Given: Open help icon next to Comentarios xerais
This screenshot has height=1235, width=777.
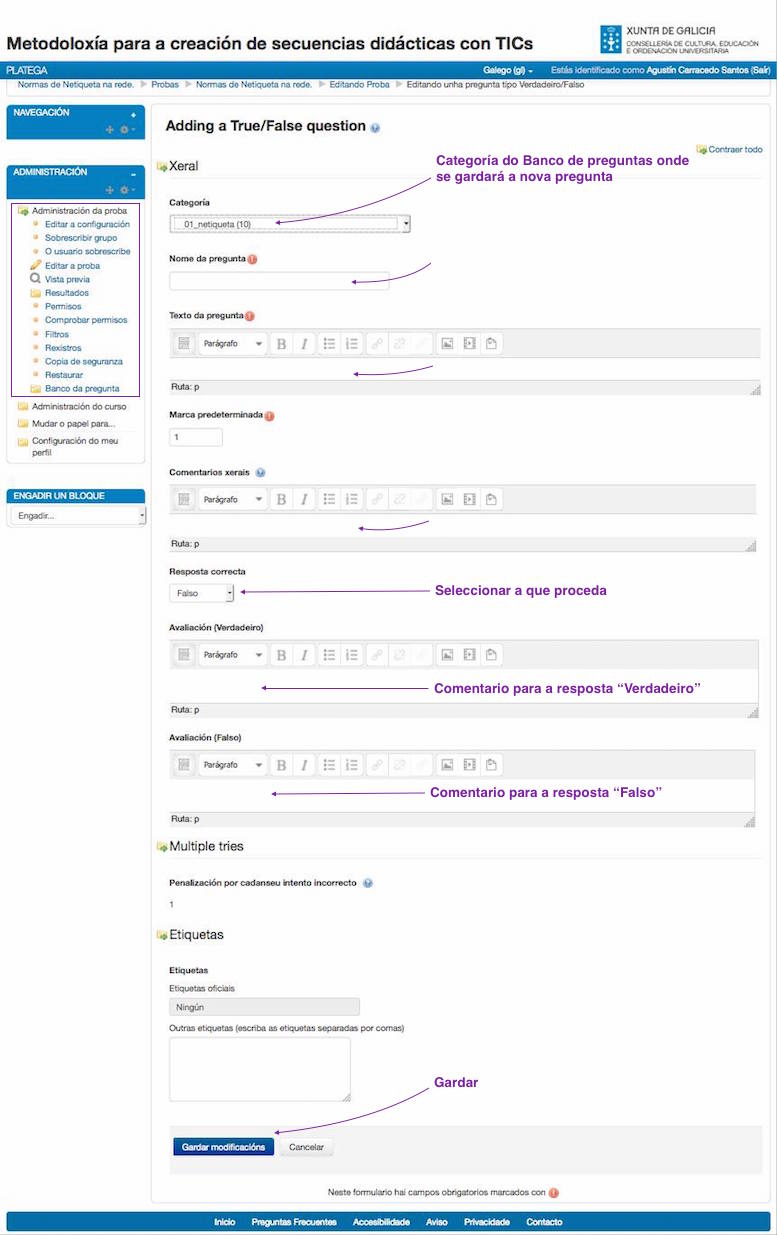Looking at the screenshot, I should click(260, 472).
